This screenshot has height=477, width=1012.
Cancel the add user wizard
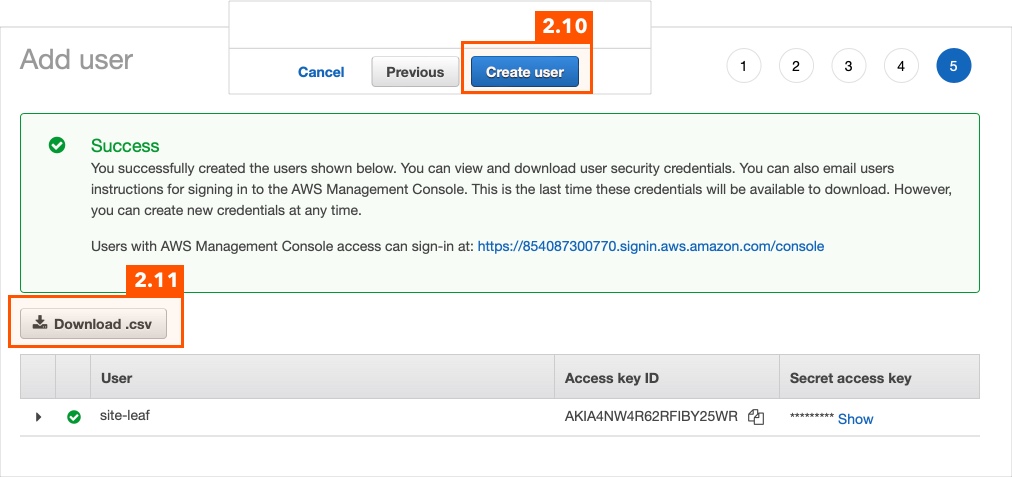[321, 72]
